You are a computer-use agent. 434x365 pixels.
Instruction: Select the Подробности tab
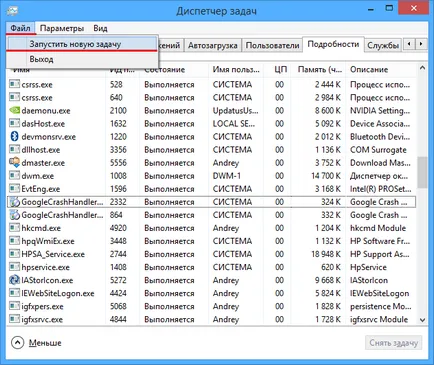[x=333, y=45]
